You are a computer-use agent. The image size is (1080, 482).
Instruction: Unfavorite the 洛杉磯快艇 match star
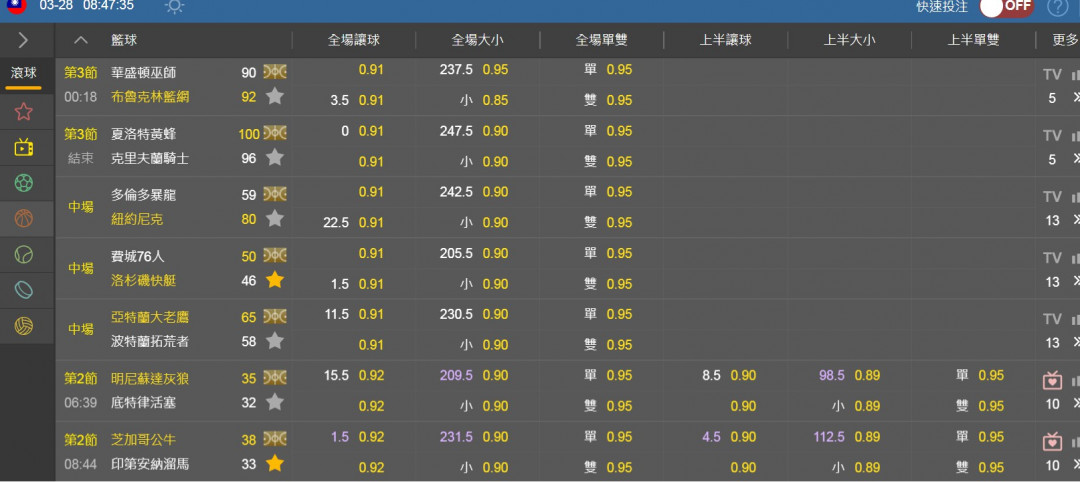click(275, 280)
